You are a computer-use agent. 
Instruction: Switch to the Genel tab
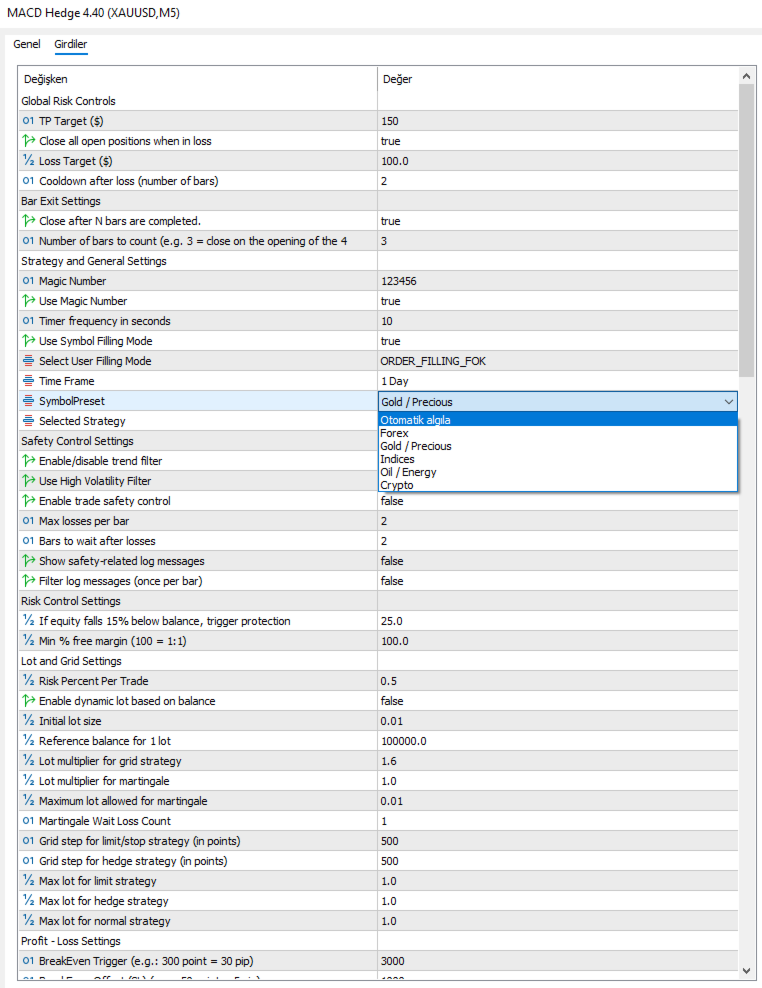[x=27, y=44]
